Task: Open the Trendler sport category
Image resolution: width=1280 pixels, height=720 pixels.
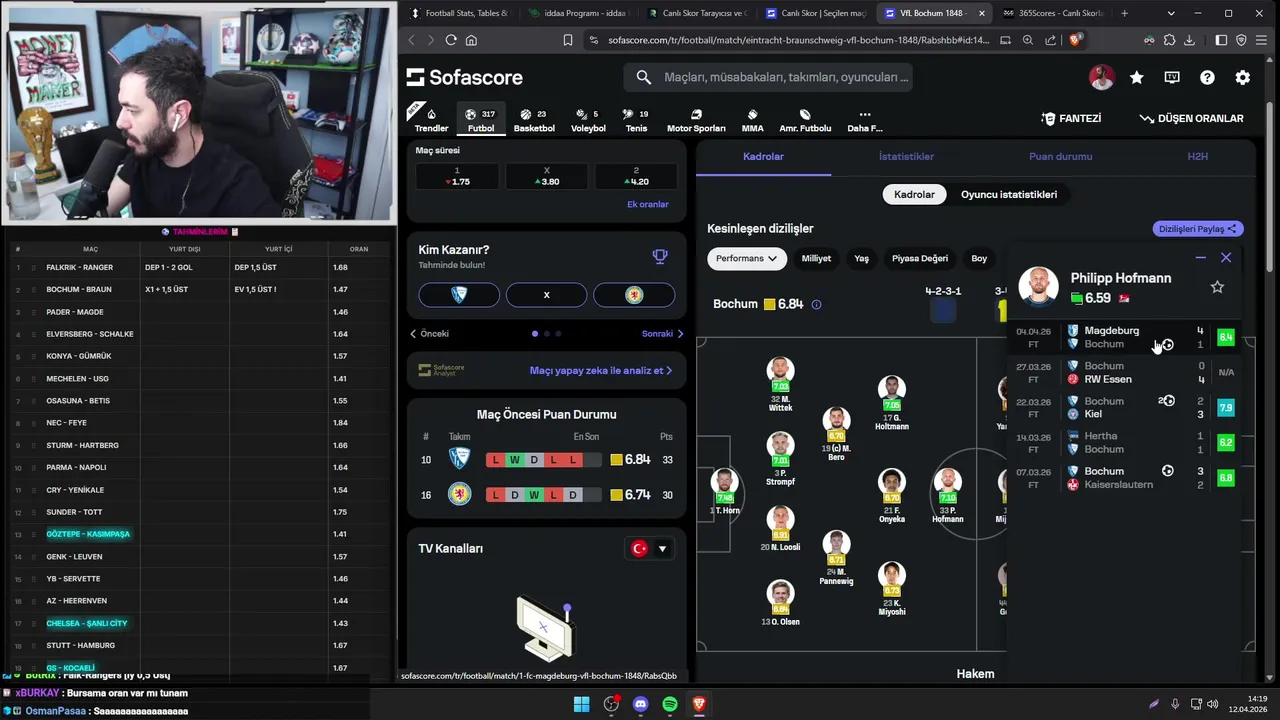Action: point(431,119)
